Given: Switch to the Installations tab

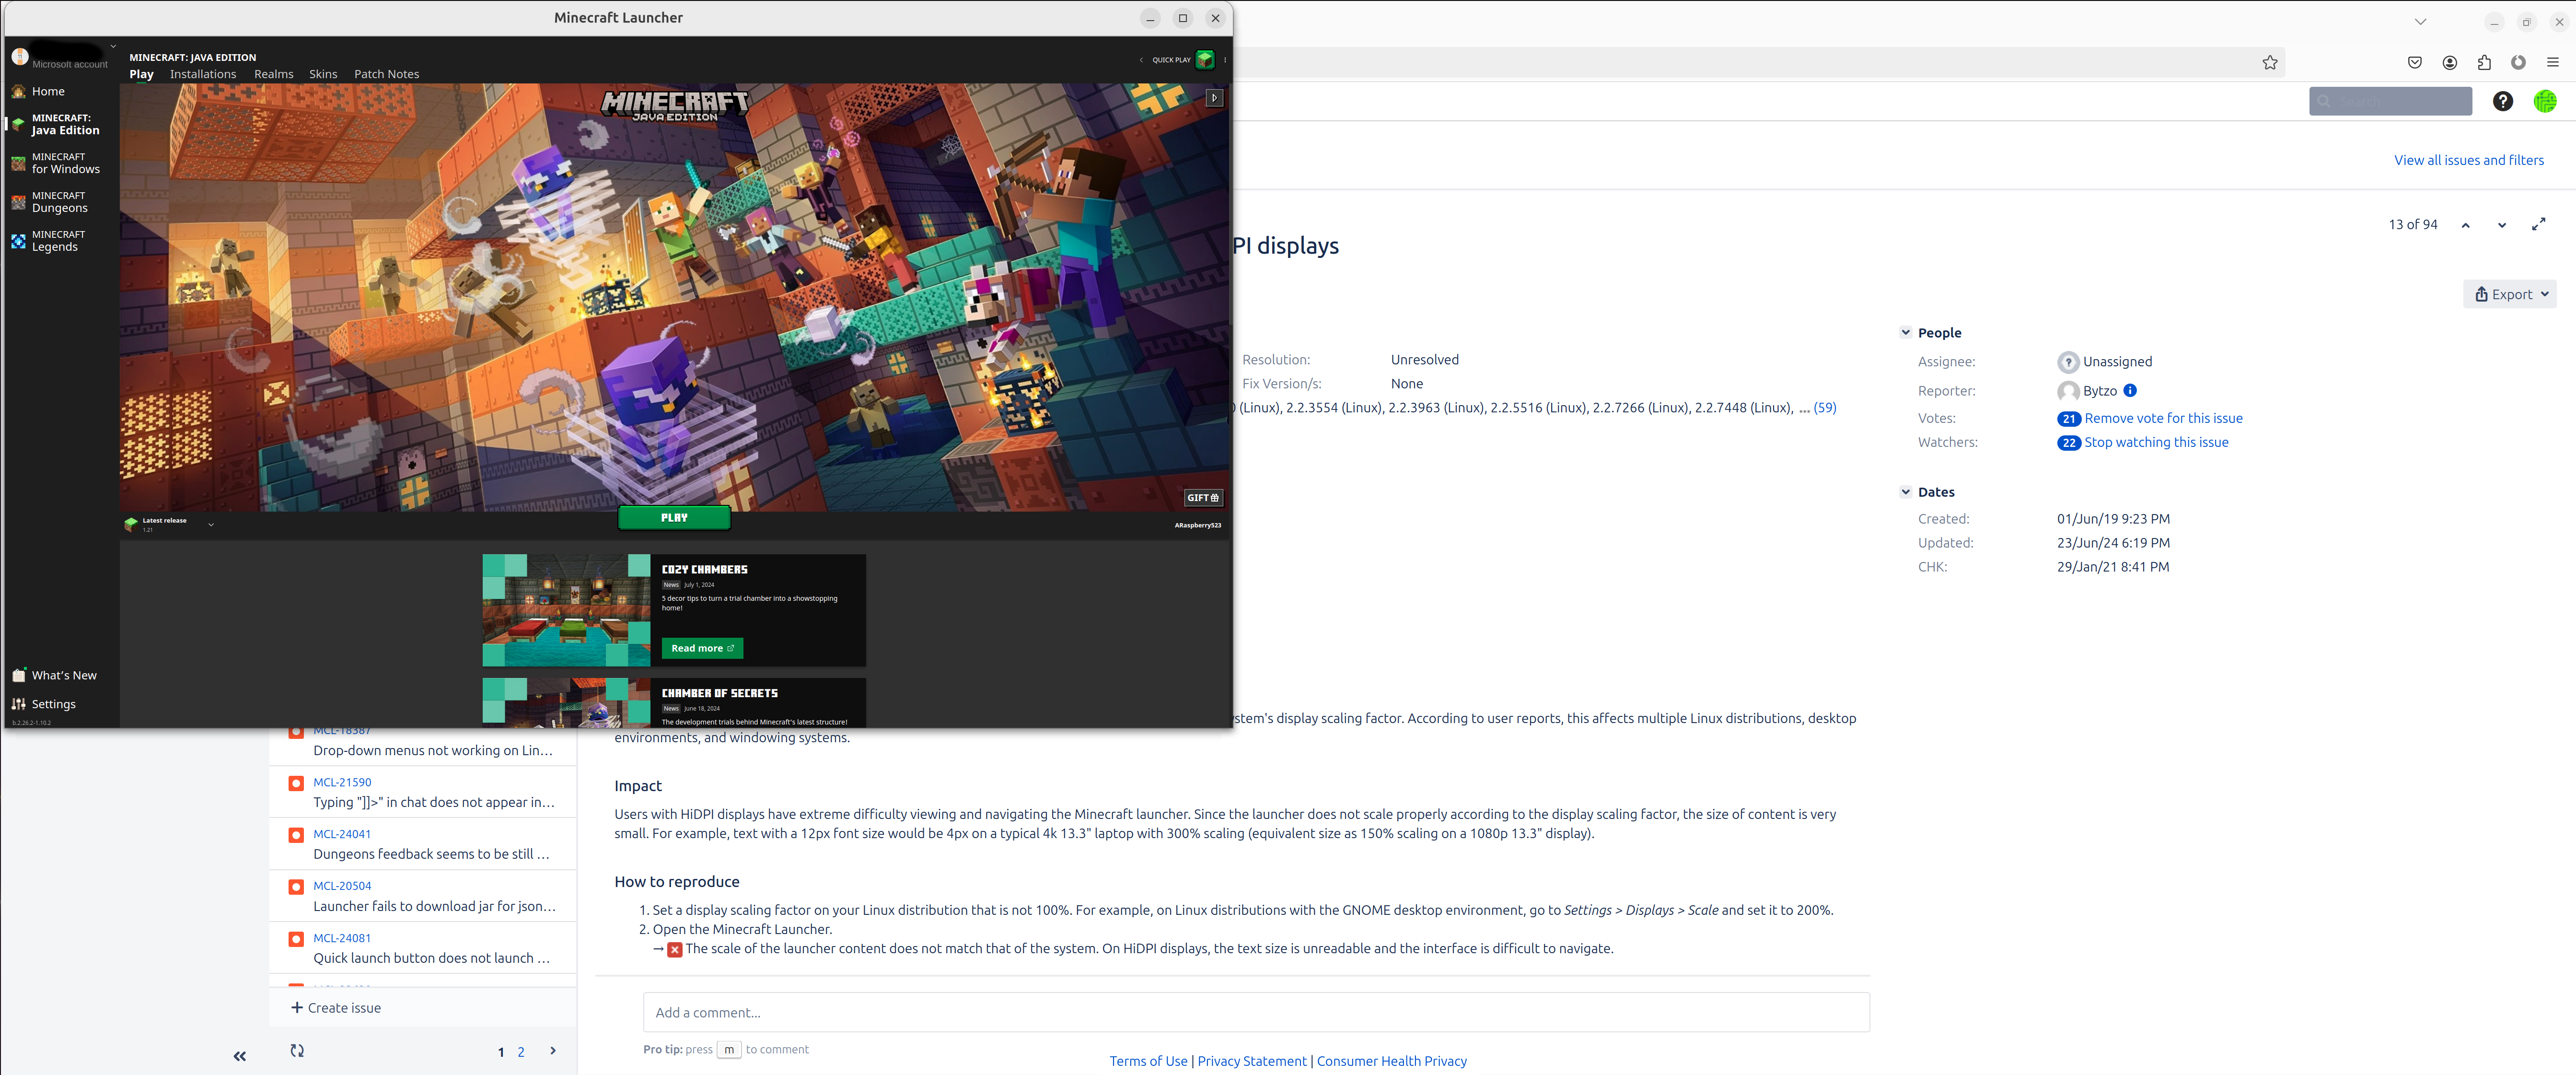Looking at the screenshot, I should click(203, 74).
